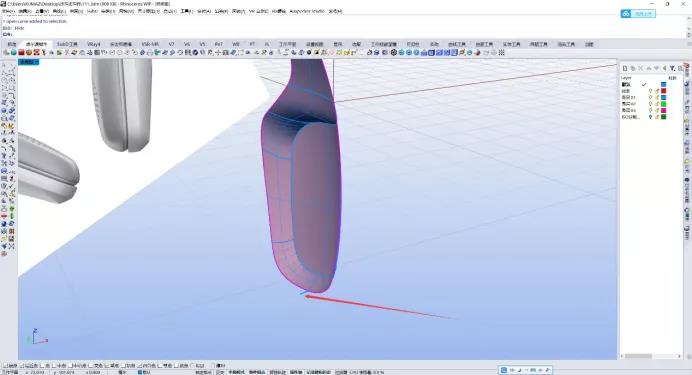This screenshot has height=375, width=692.
Task: Toggle visibility bulb of the green layer
Action: (650, 104)
